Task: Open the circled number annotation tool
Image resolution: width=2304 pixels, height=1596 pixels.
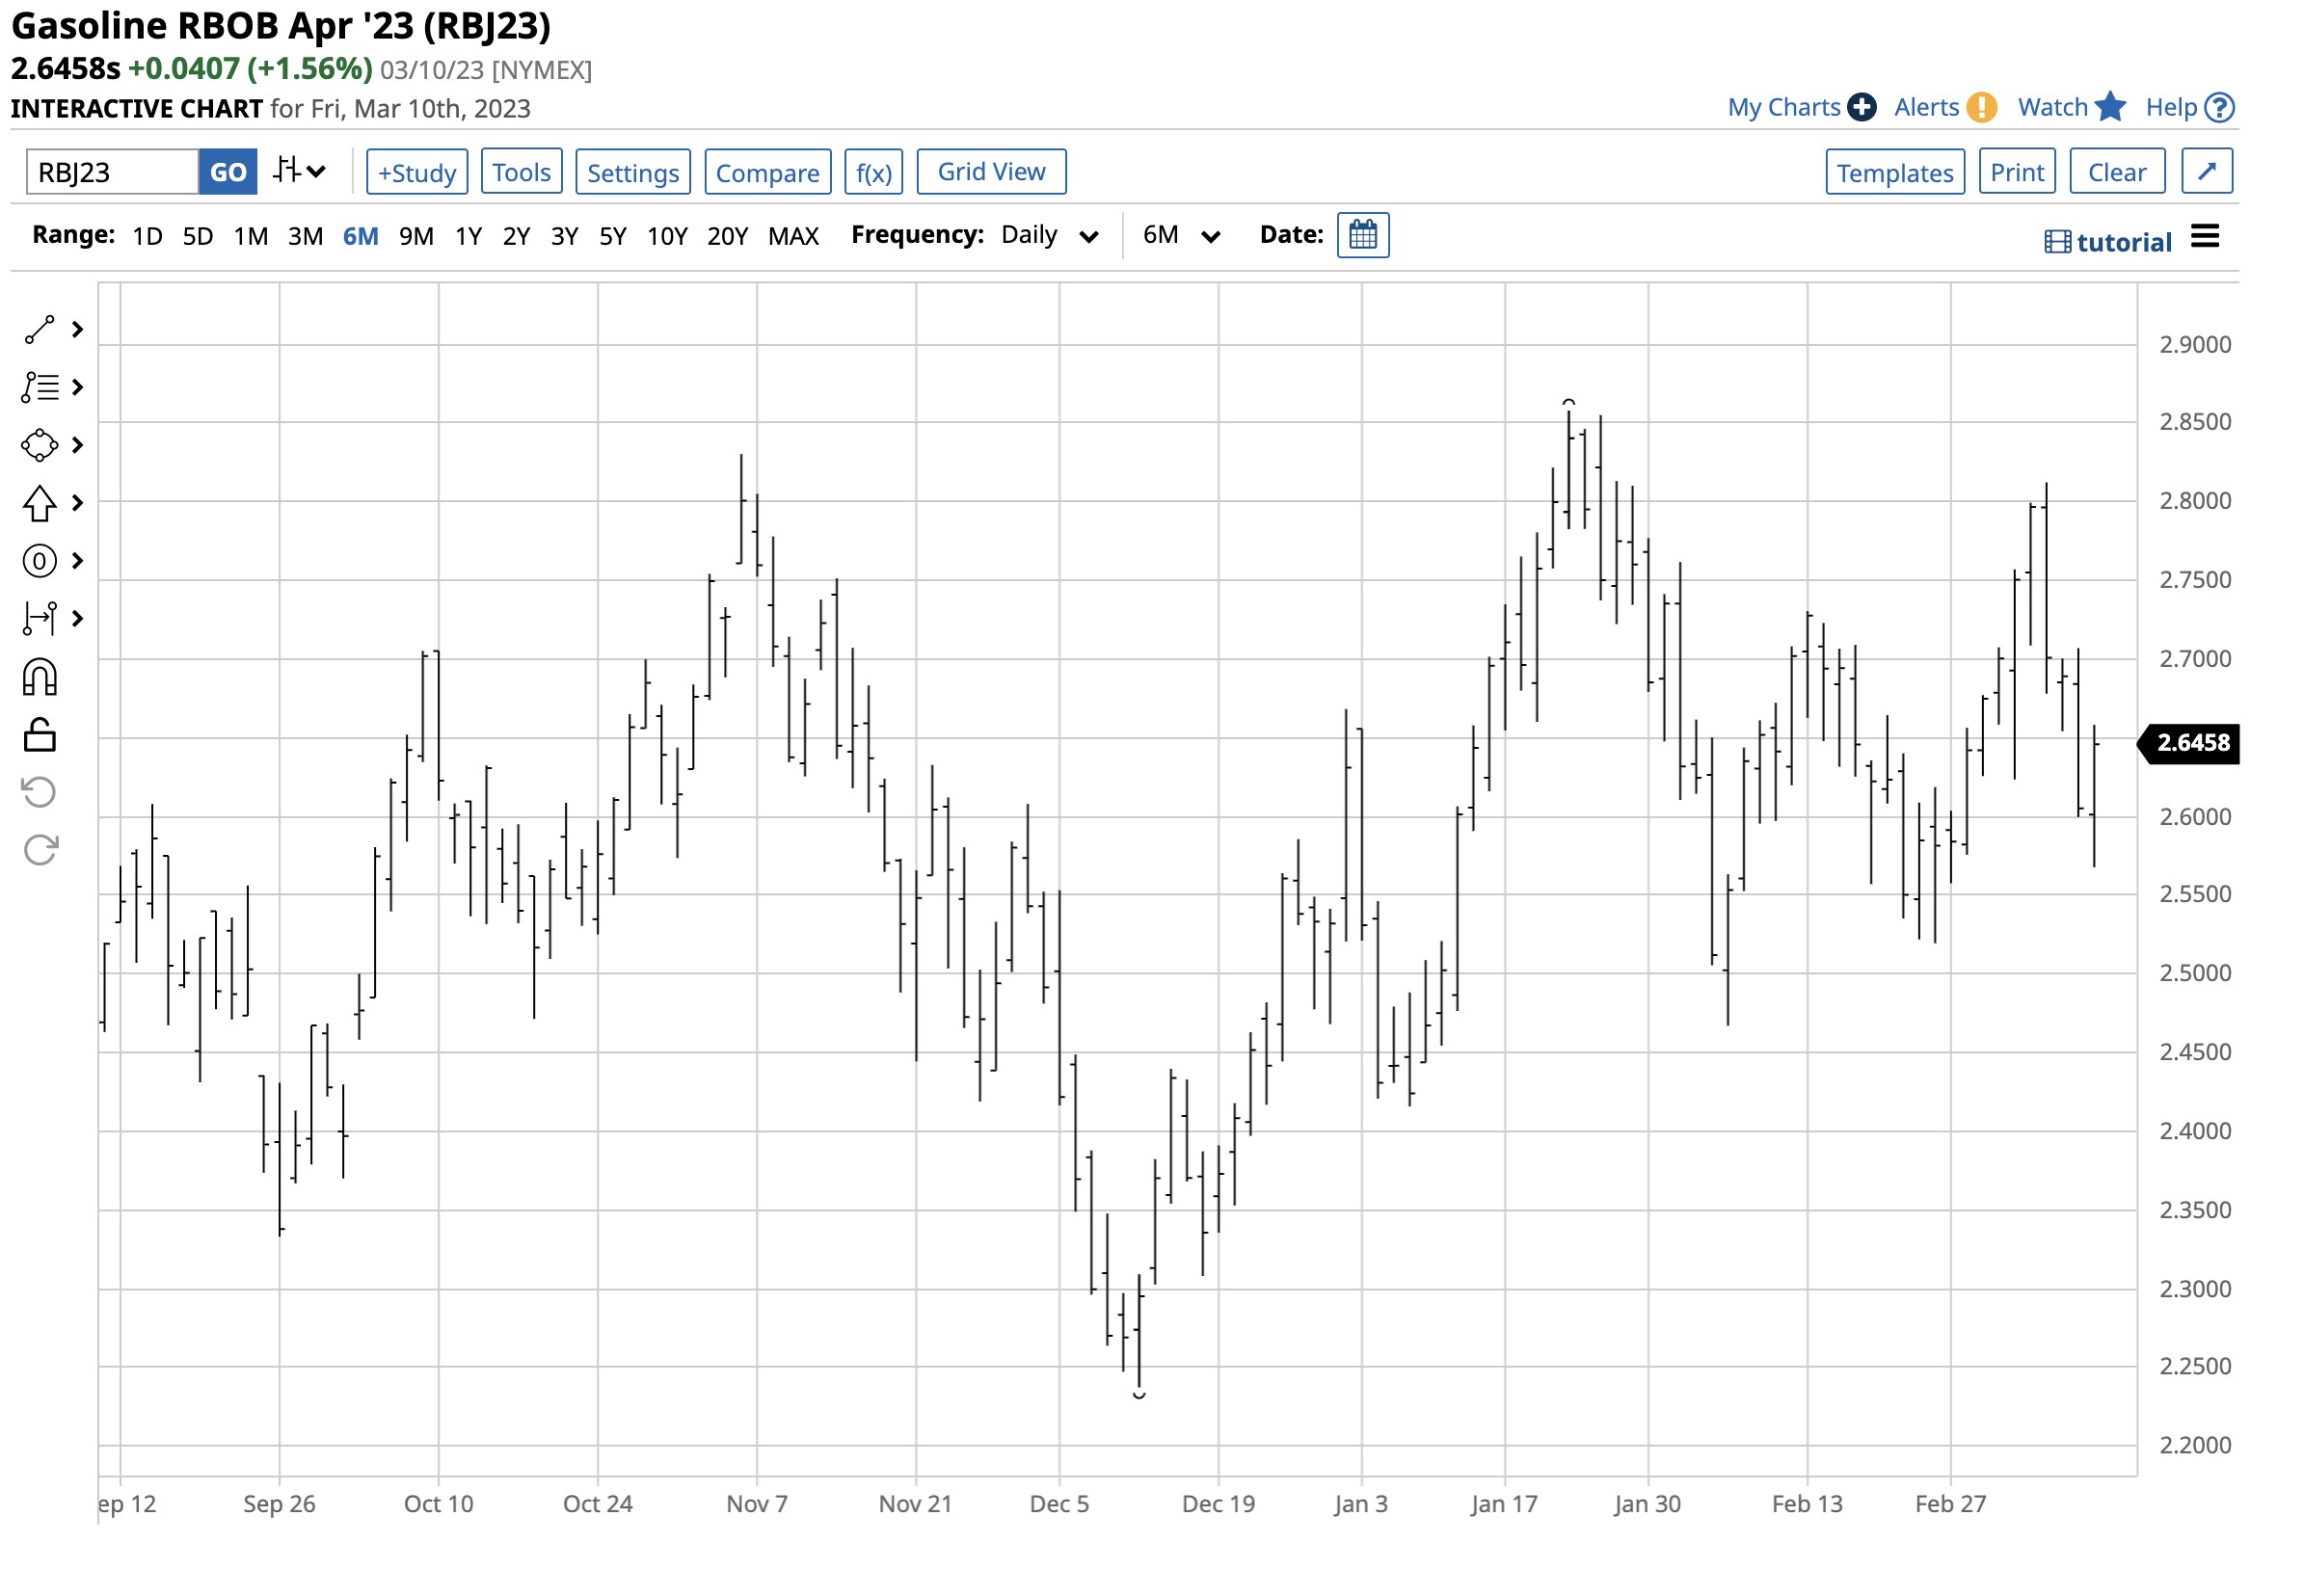Action: click(40, 560)
